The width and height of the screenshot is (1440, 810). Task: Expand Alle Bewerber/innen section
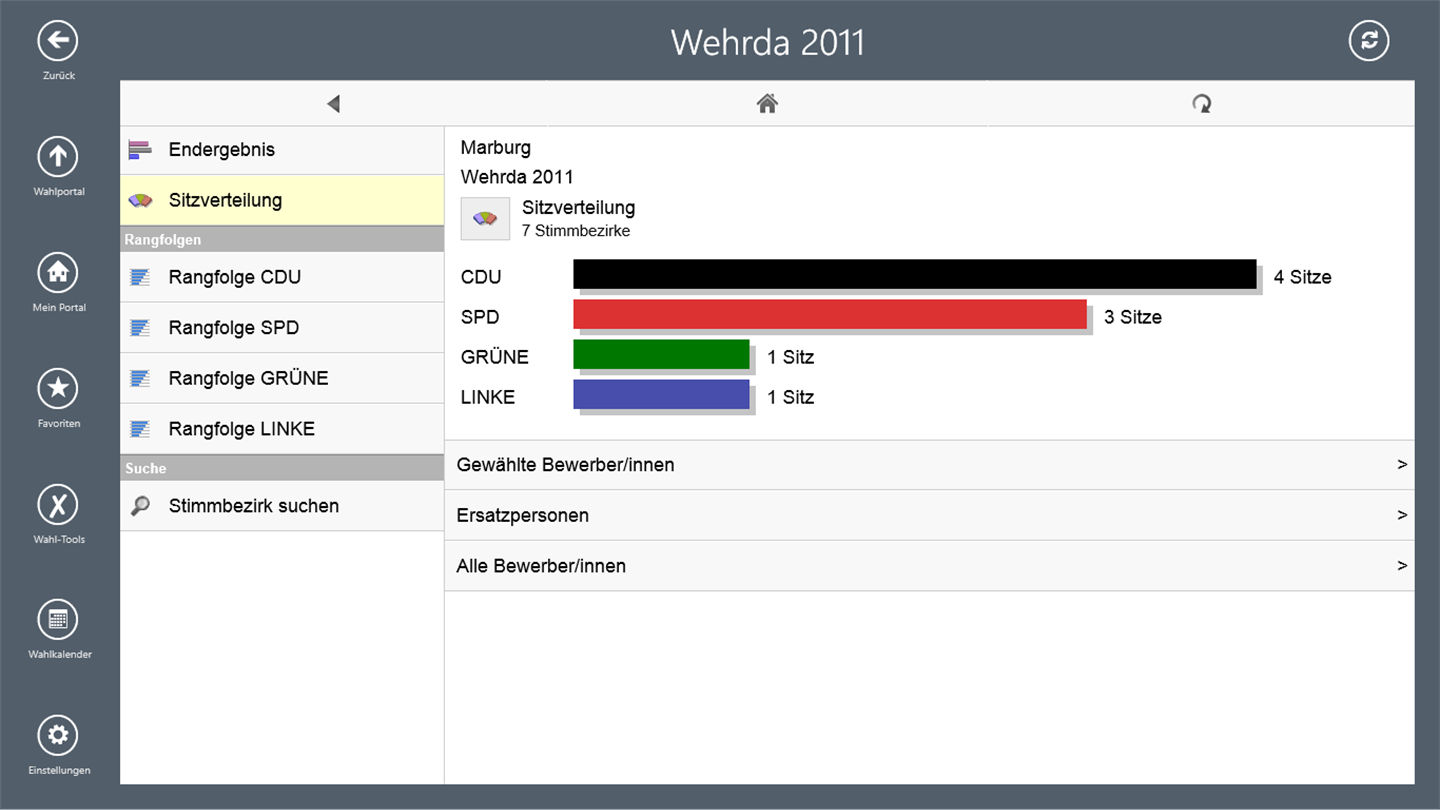coord(929,566)
